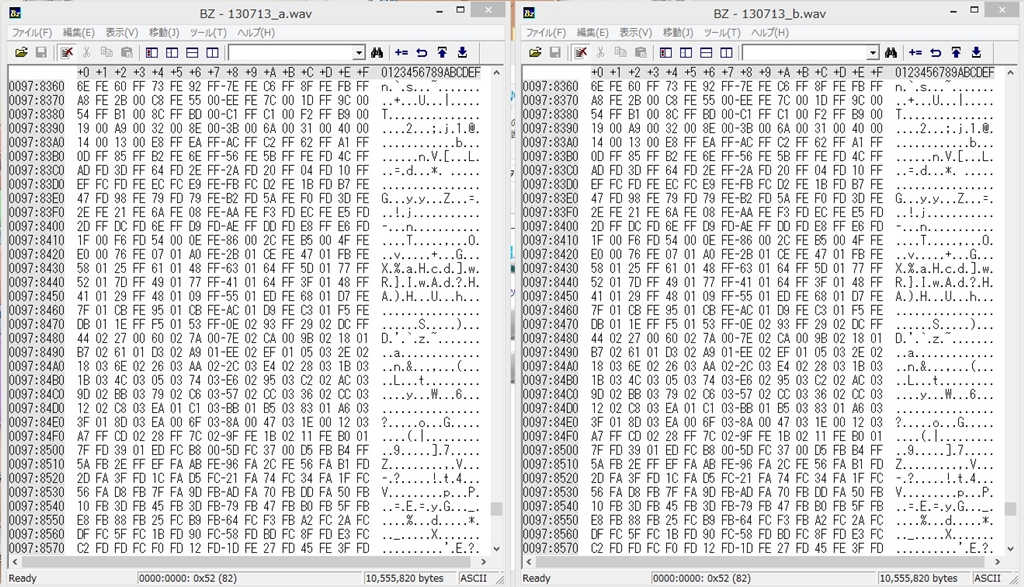Expand the search dropdown in 130713_b.wav window
The image size is (1024, 587).
(872, 52)
